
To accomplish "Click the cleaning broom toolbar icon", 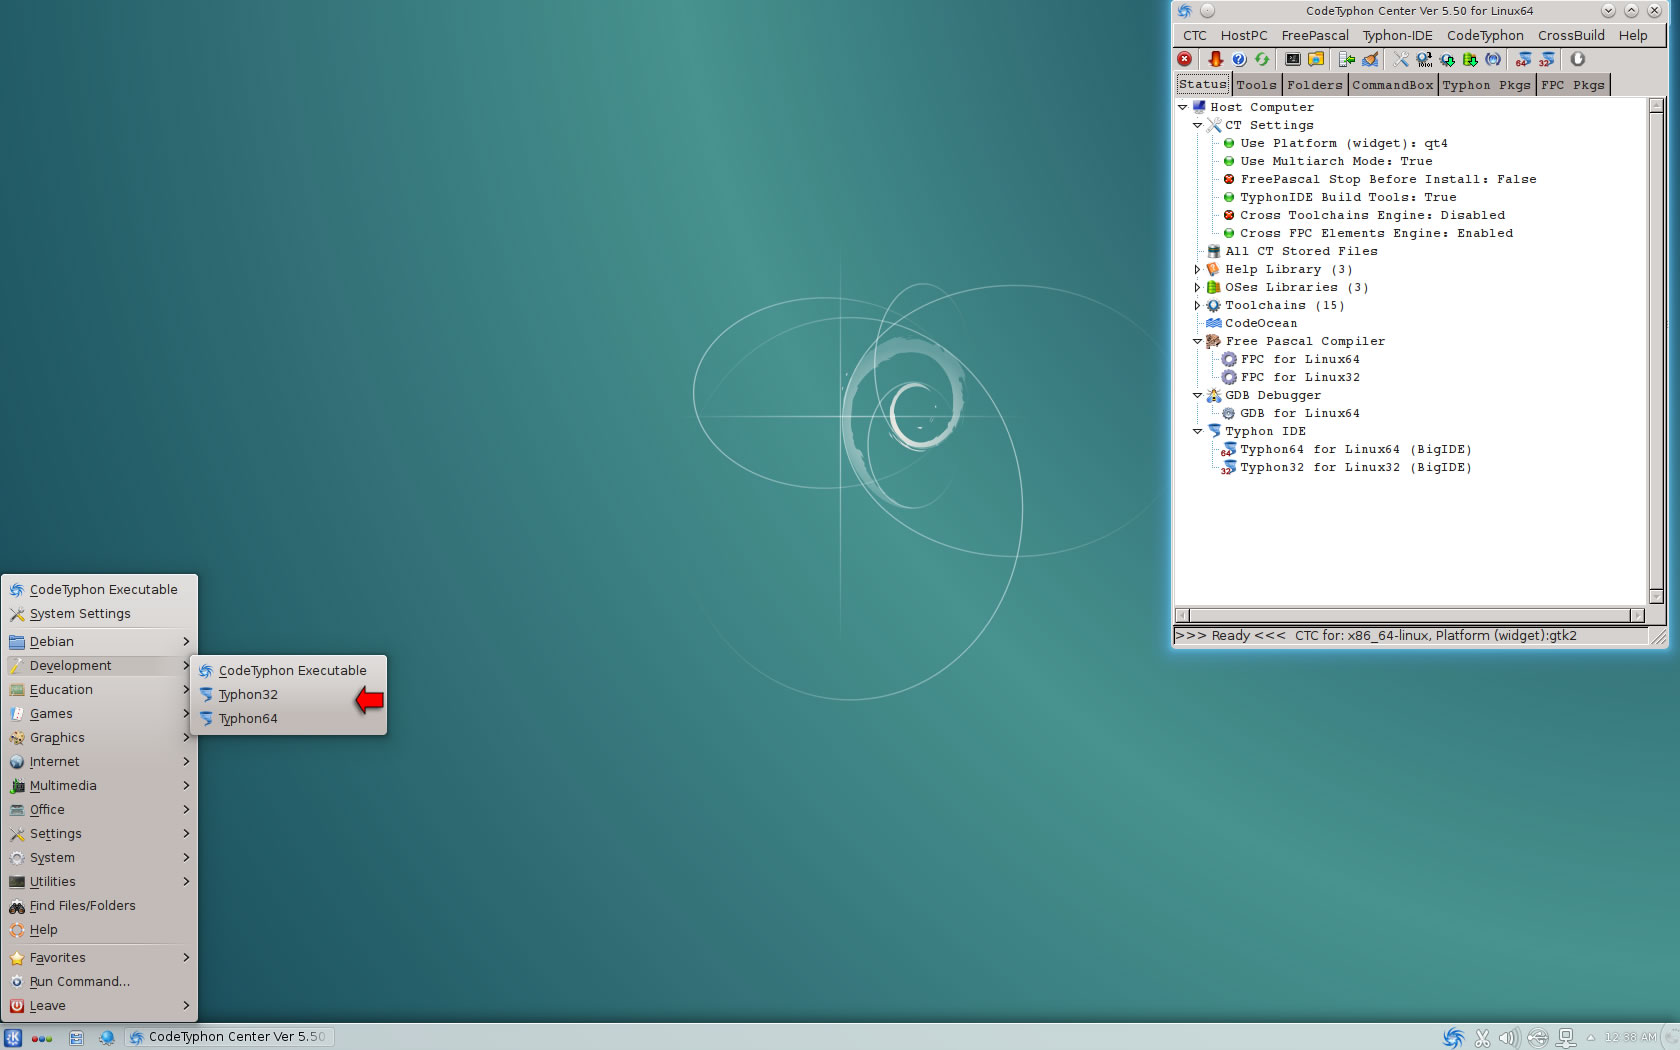I will [1370, 60].
